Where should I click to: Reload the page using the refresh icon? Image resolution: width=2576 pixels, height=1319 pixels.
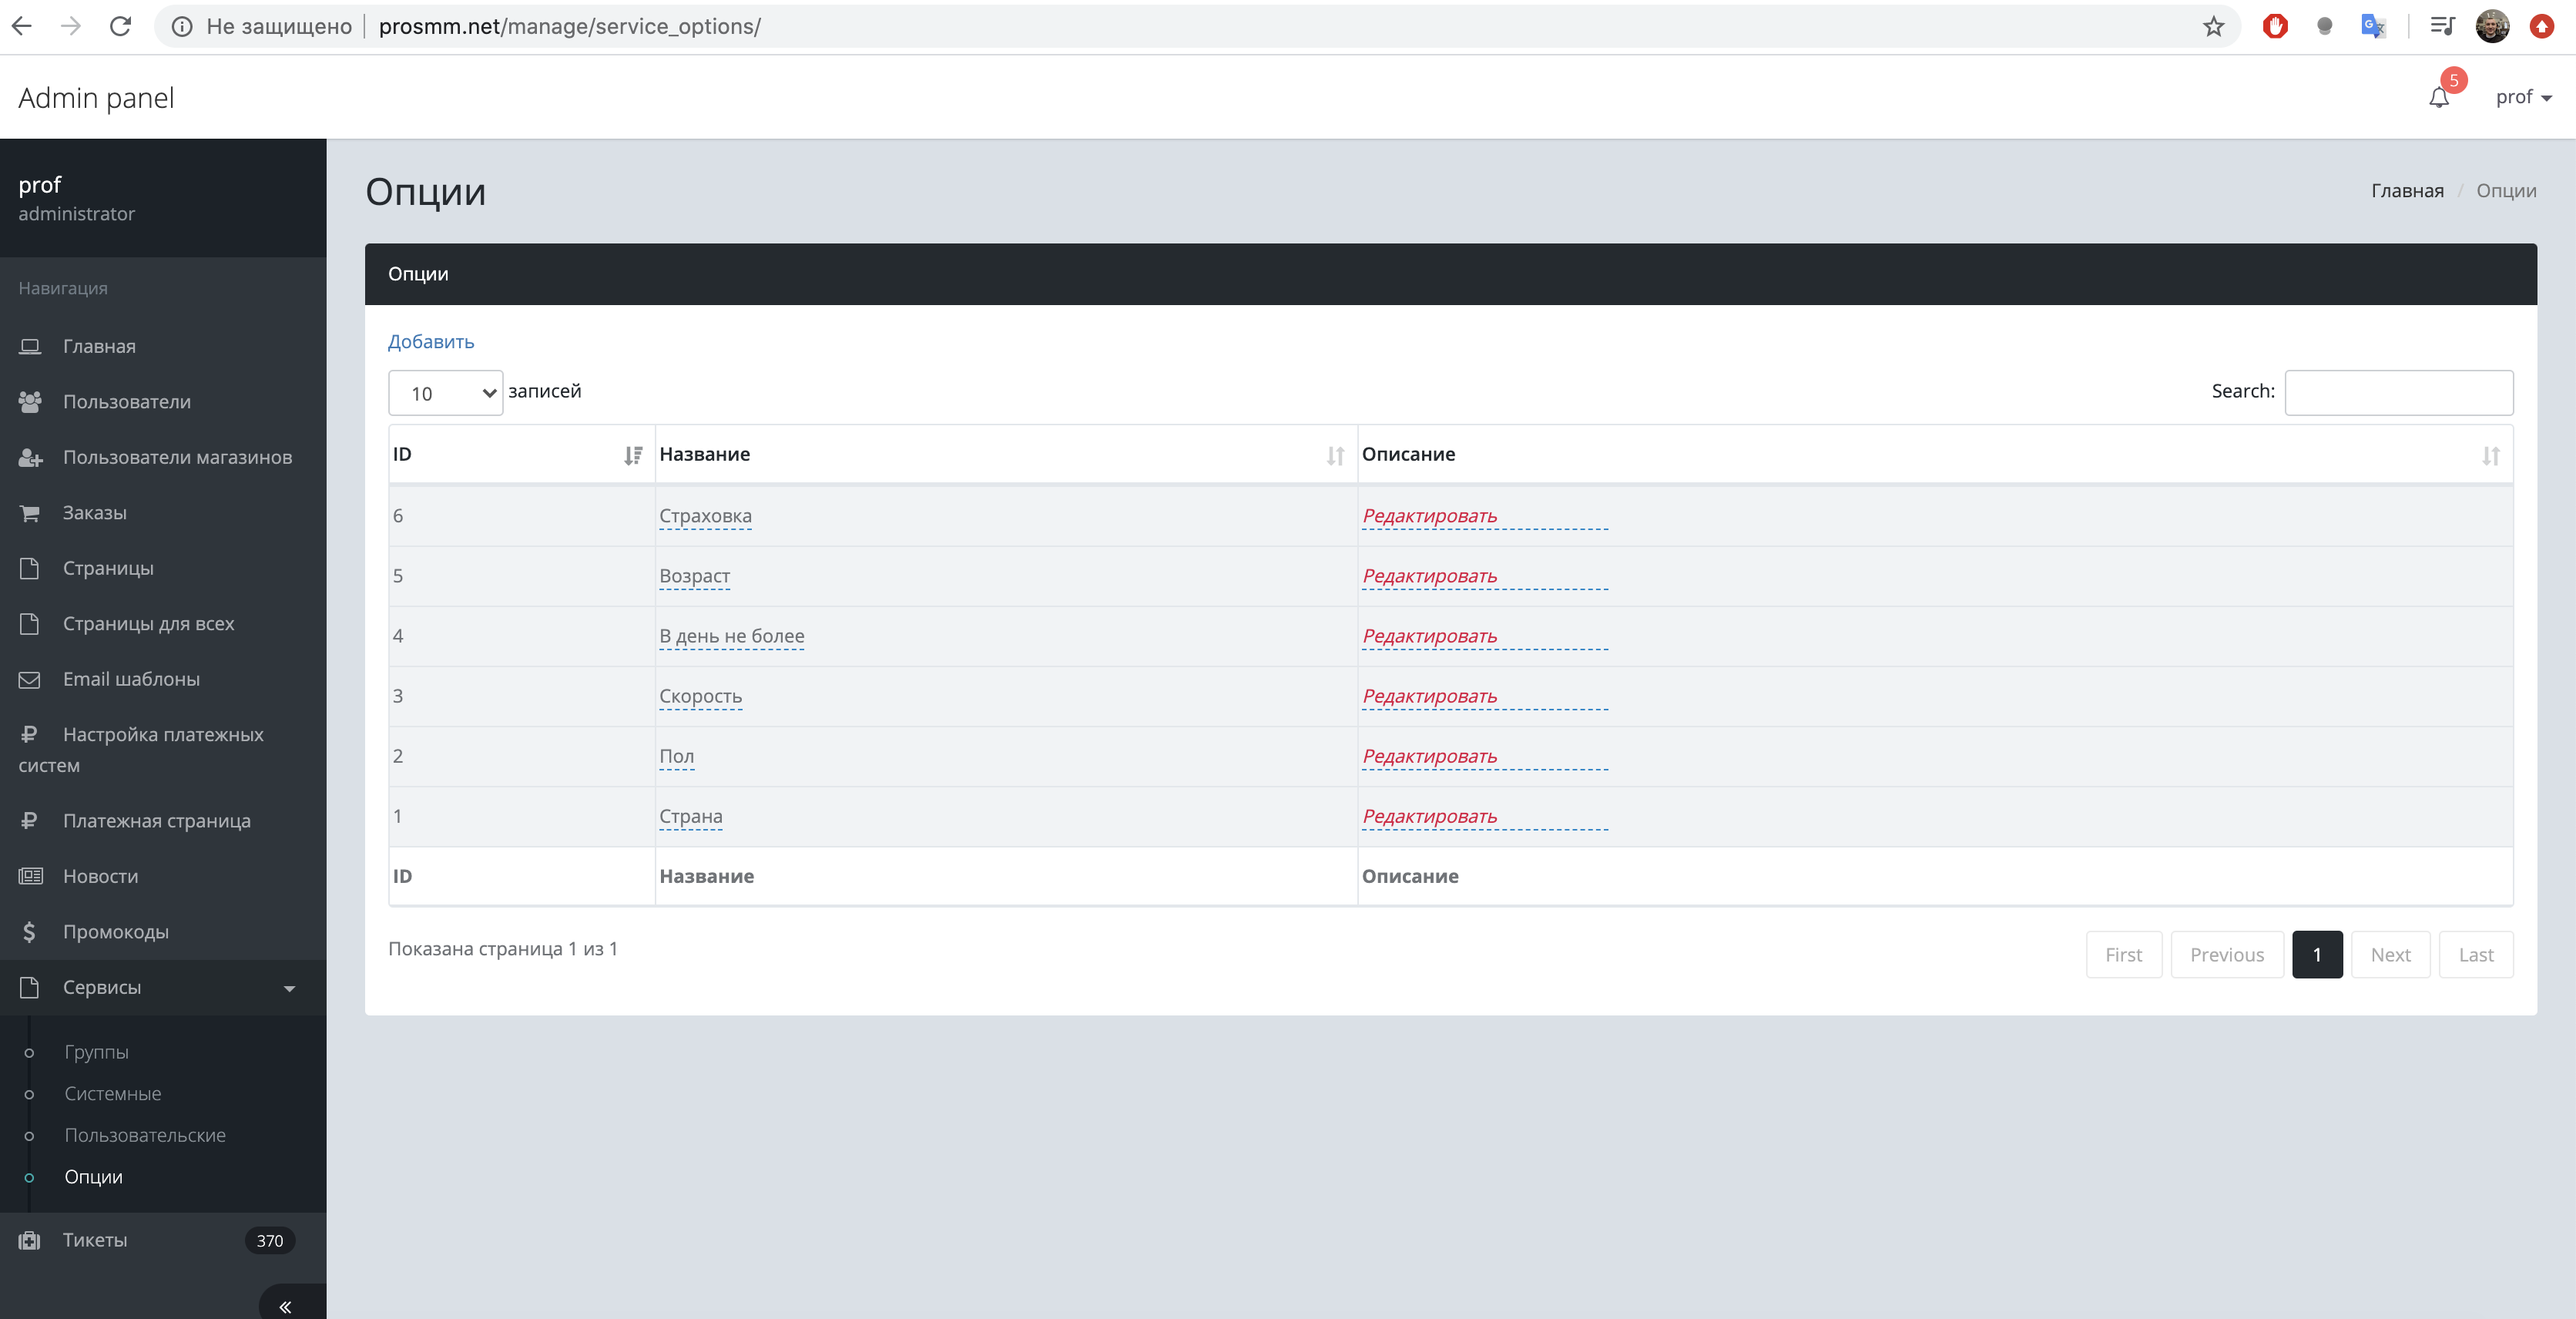120,27
